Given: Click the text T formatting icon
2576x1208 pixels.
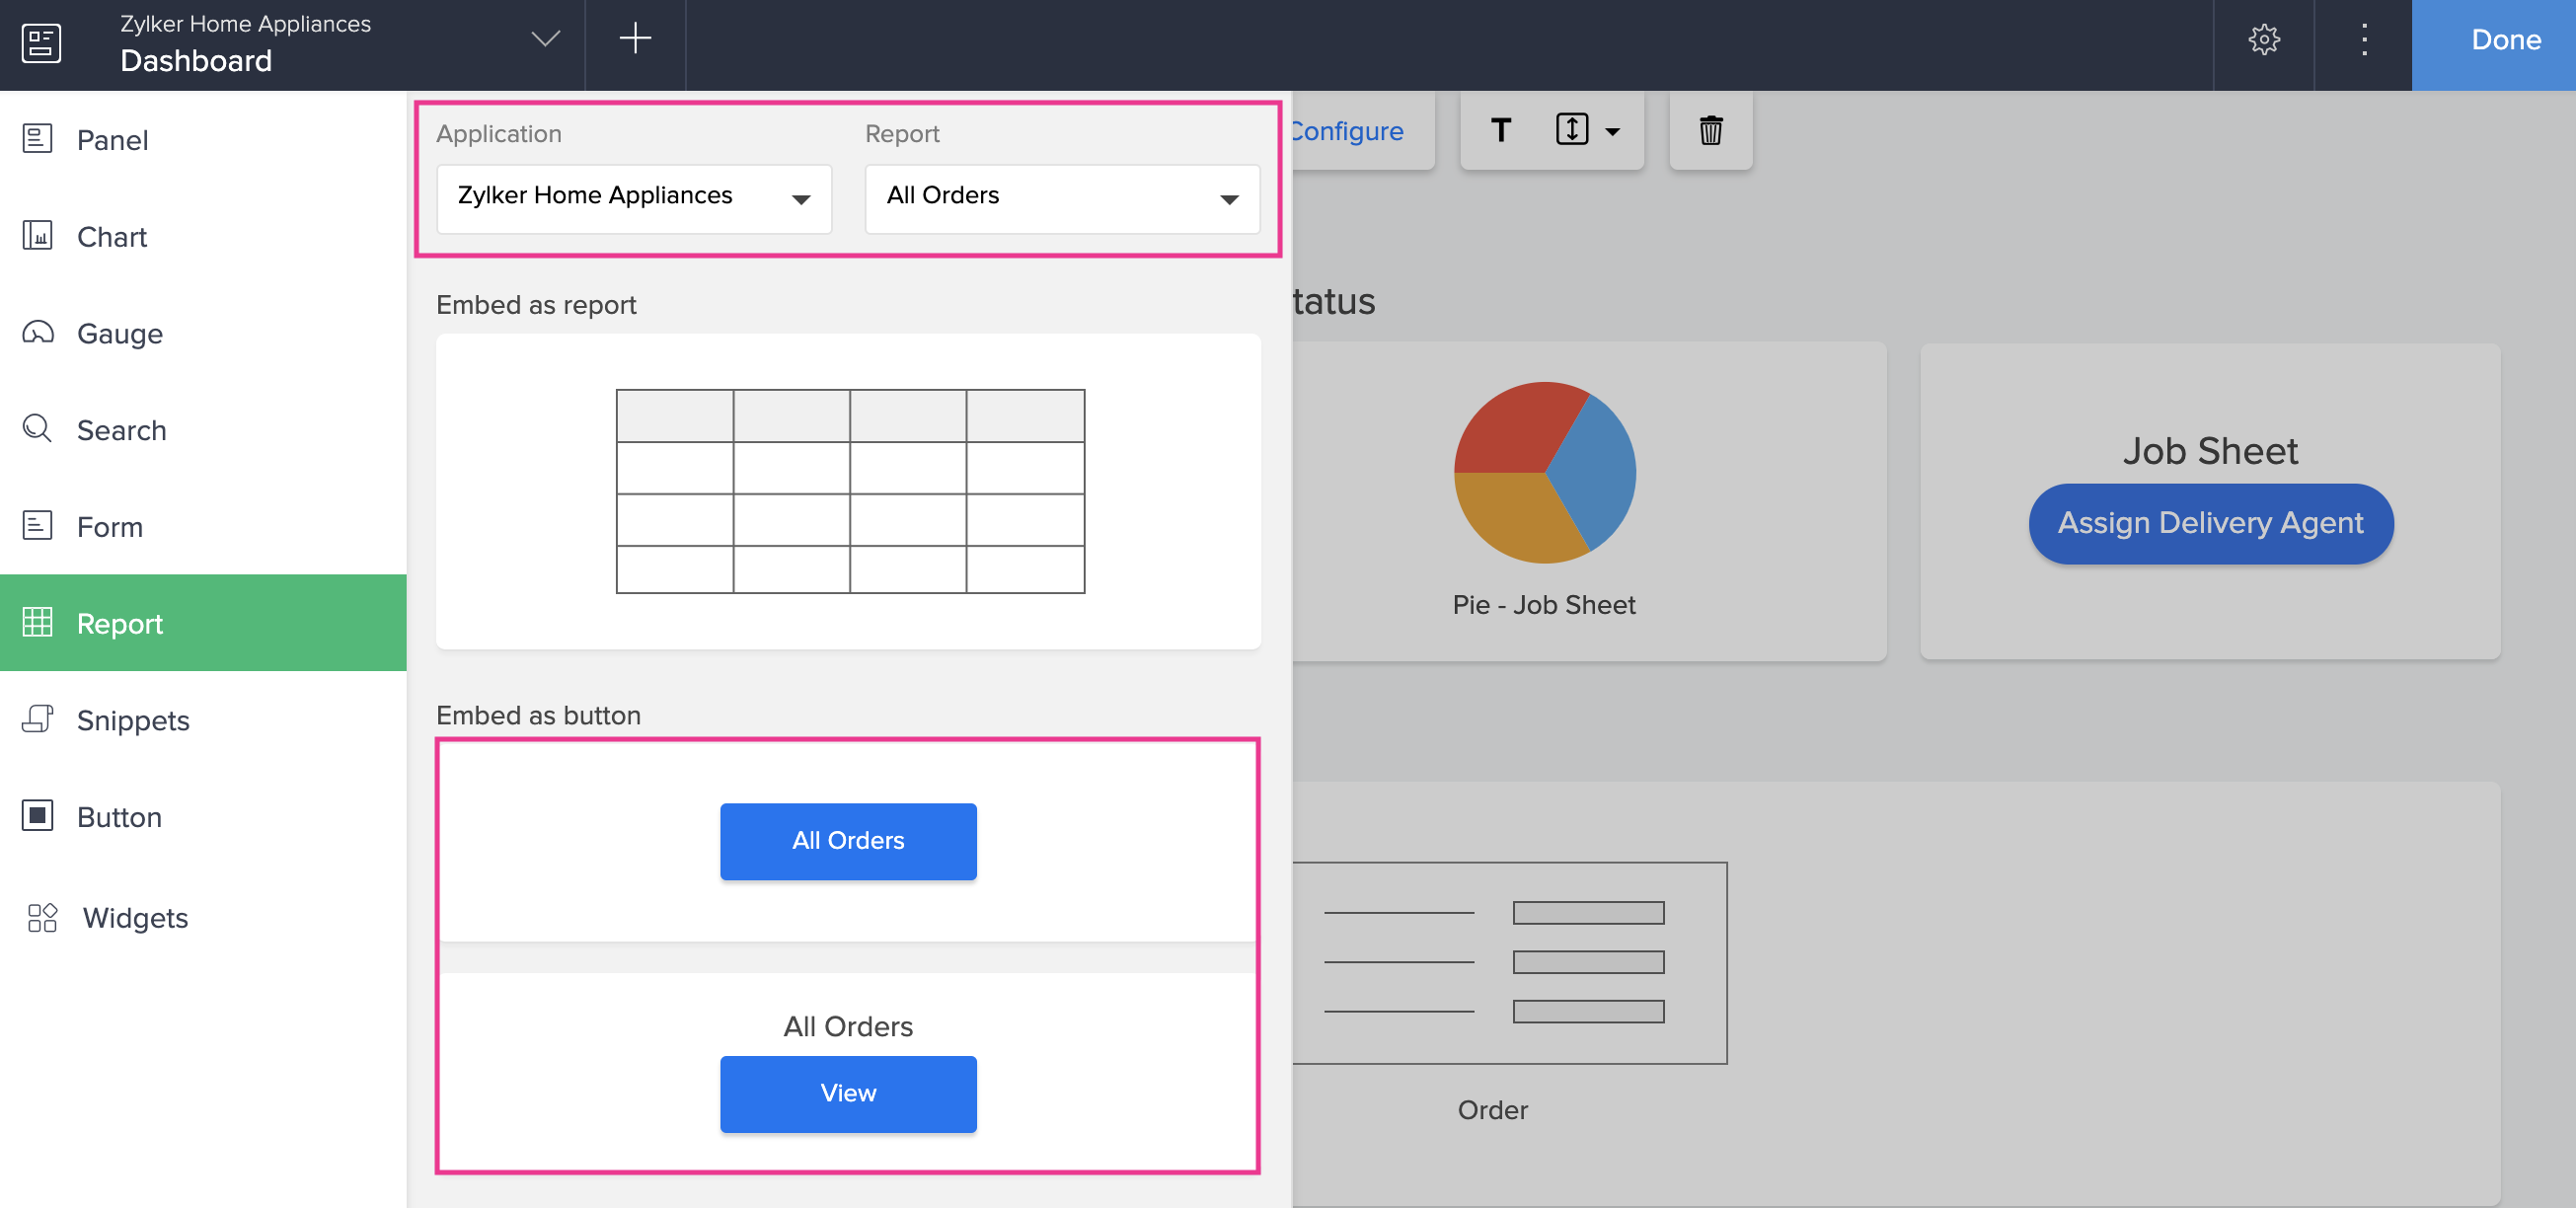Looking at the screenshot, I should [x=1500, y=130].
